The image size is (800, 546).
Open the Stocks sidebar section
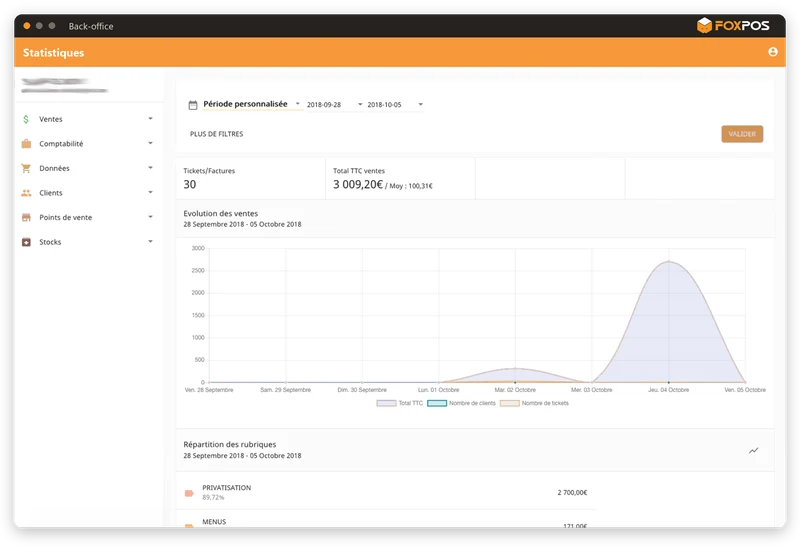[x=87, y=242]
